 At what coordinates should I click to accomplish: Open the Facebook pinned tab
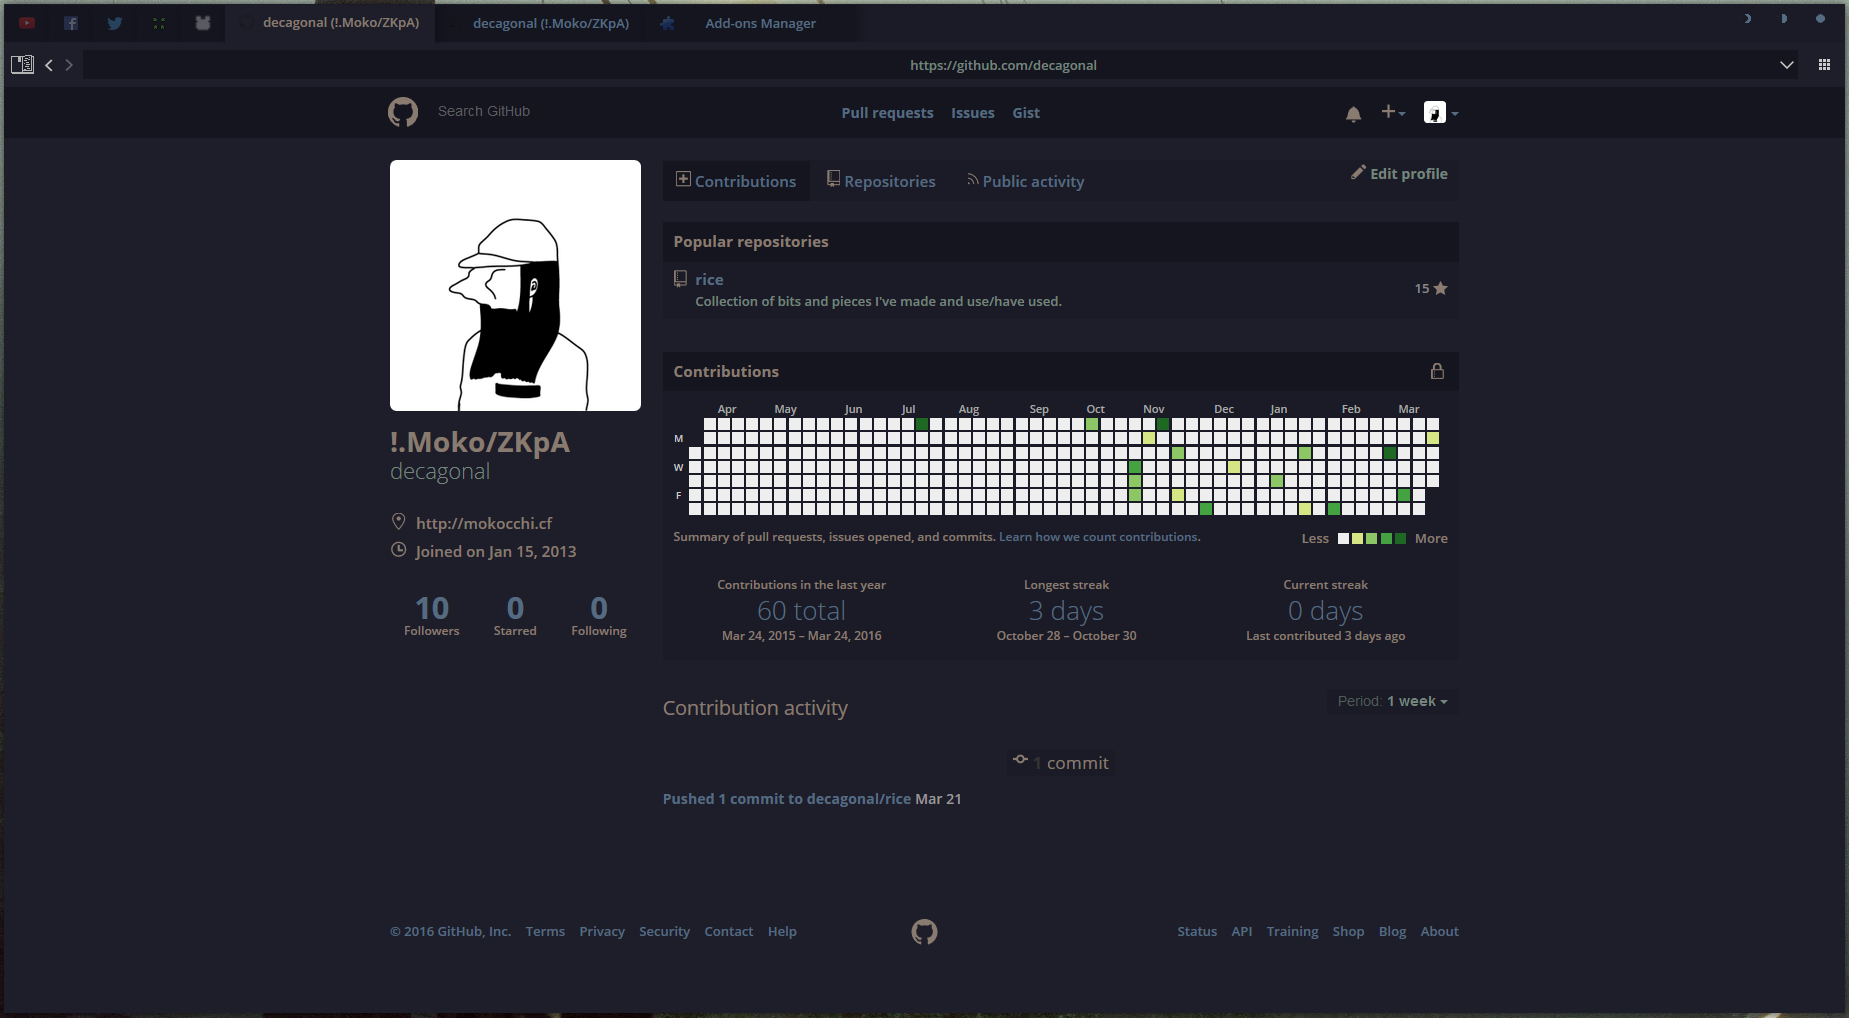71,23
